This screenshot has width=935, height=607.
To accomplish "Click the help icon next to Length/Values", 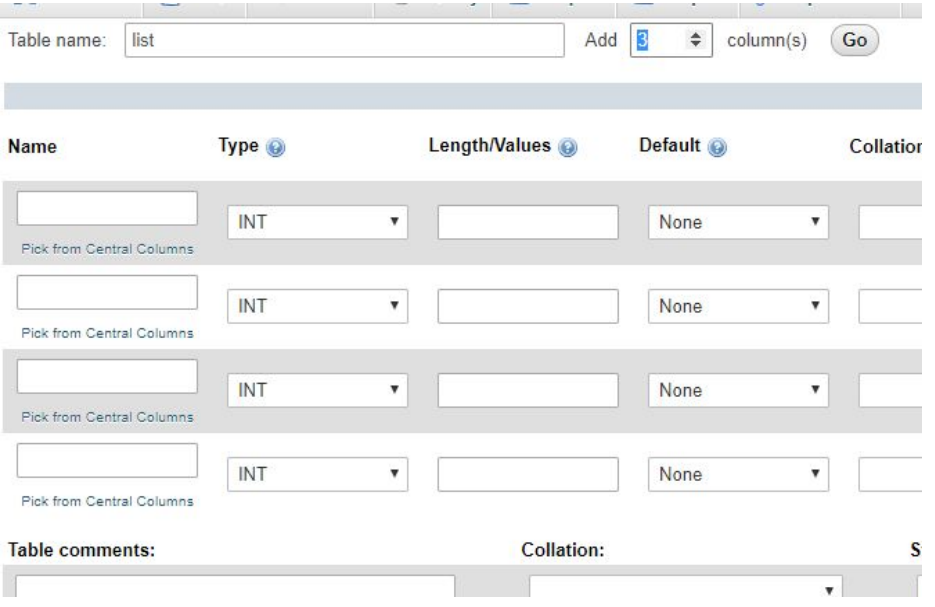I will tap(568, 147).
